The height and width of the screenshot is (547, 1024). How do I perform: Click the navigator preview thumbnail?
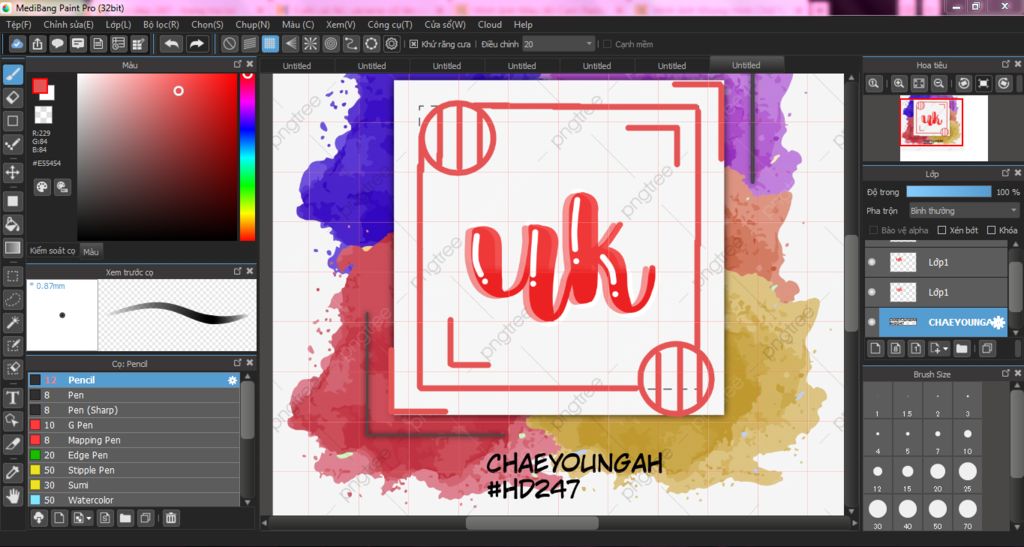click(x=943, y=128)
